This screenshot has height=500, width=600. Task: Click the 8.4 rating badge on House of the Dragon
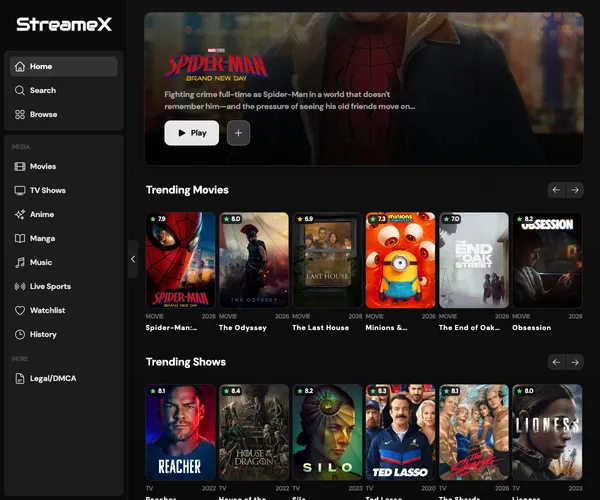[x=232, y=391]
